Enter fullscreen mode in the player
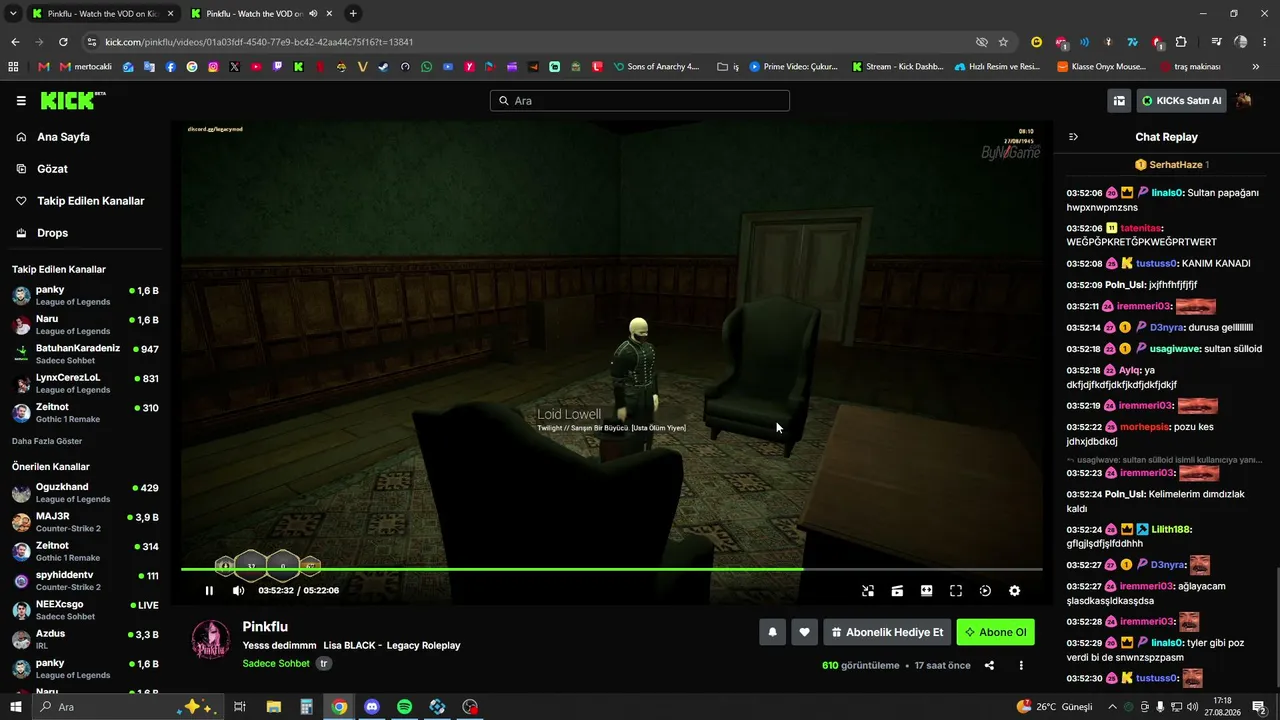1280x720 pixels. pos(956,591)
